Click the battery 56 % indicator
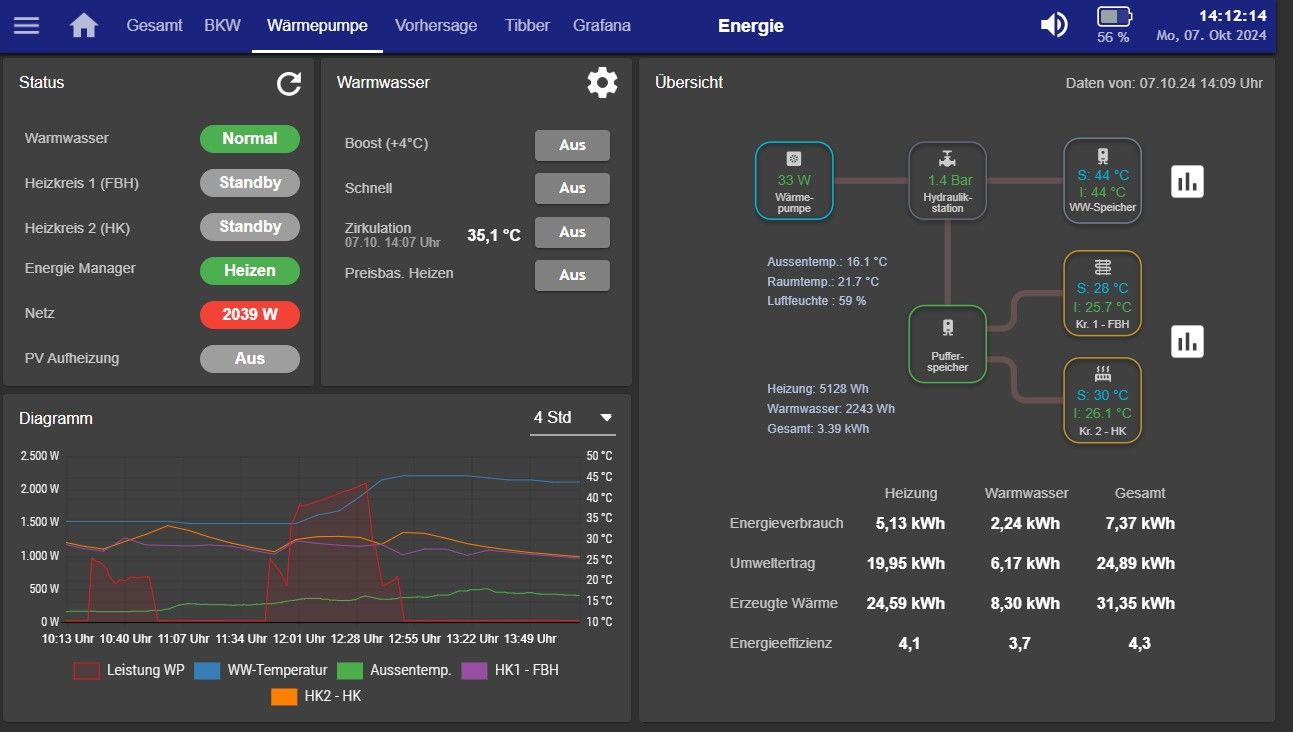This screenshot has height=732, width=1293. (x=1114, y=25)
